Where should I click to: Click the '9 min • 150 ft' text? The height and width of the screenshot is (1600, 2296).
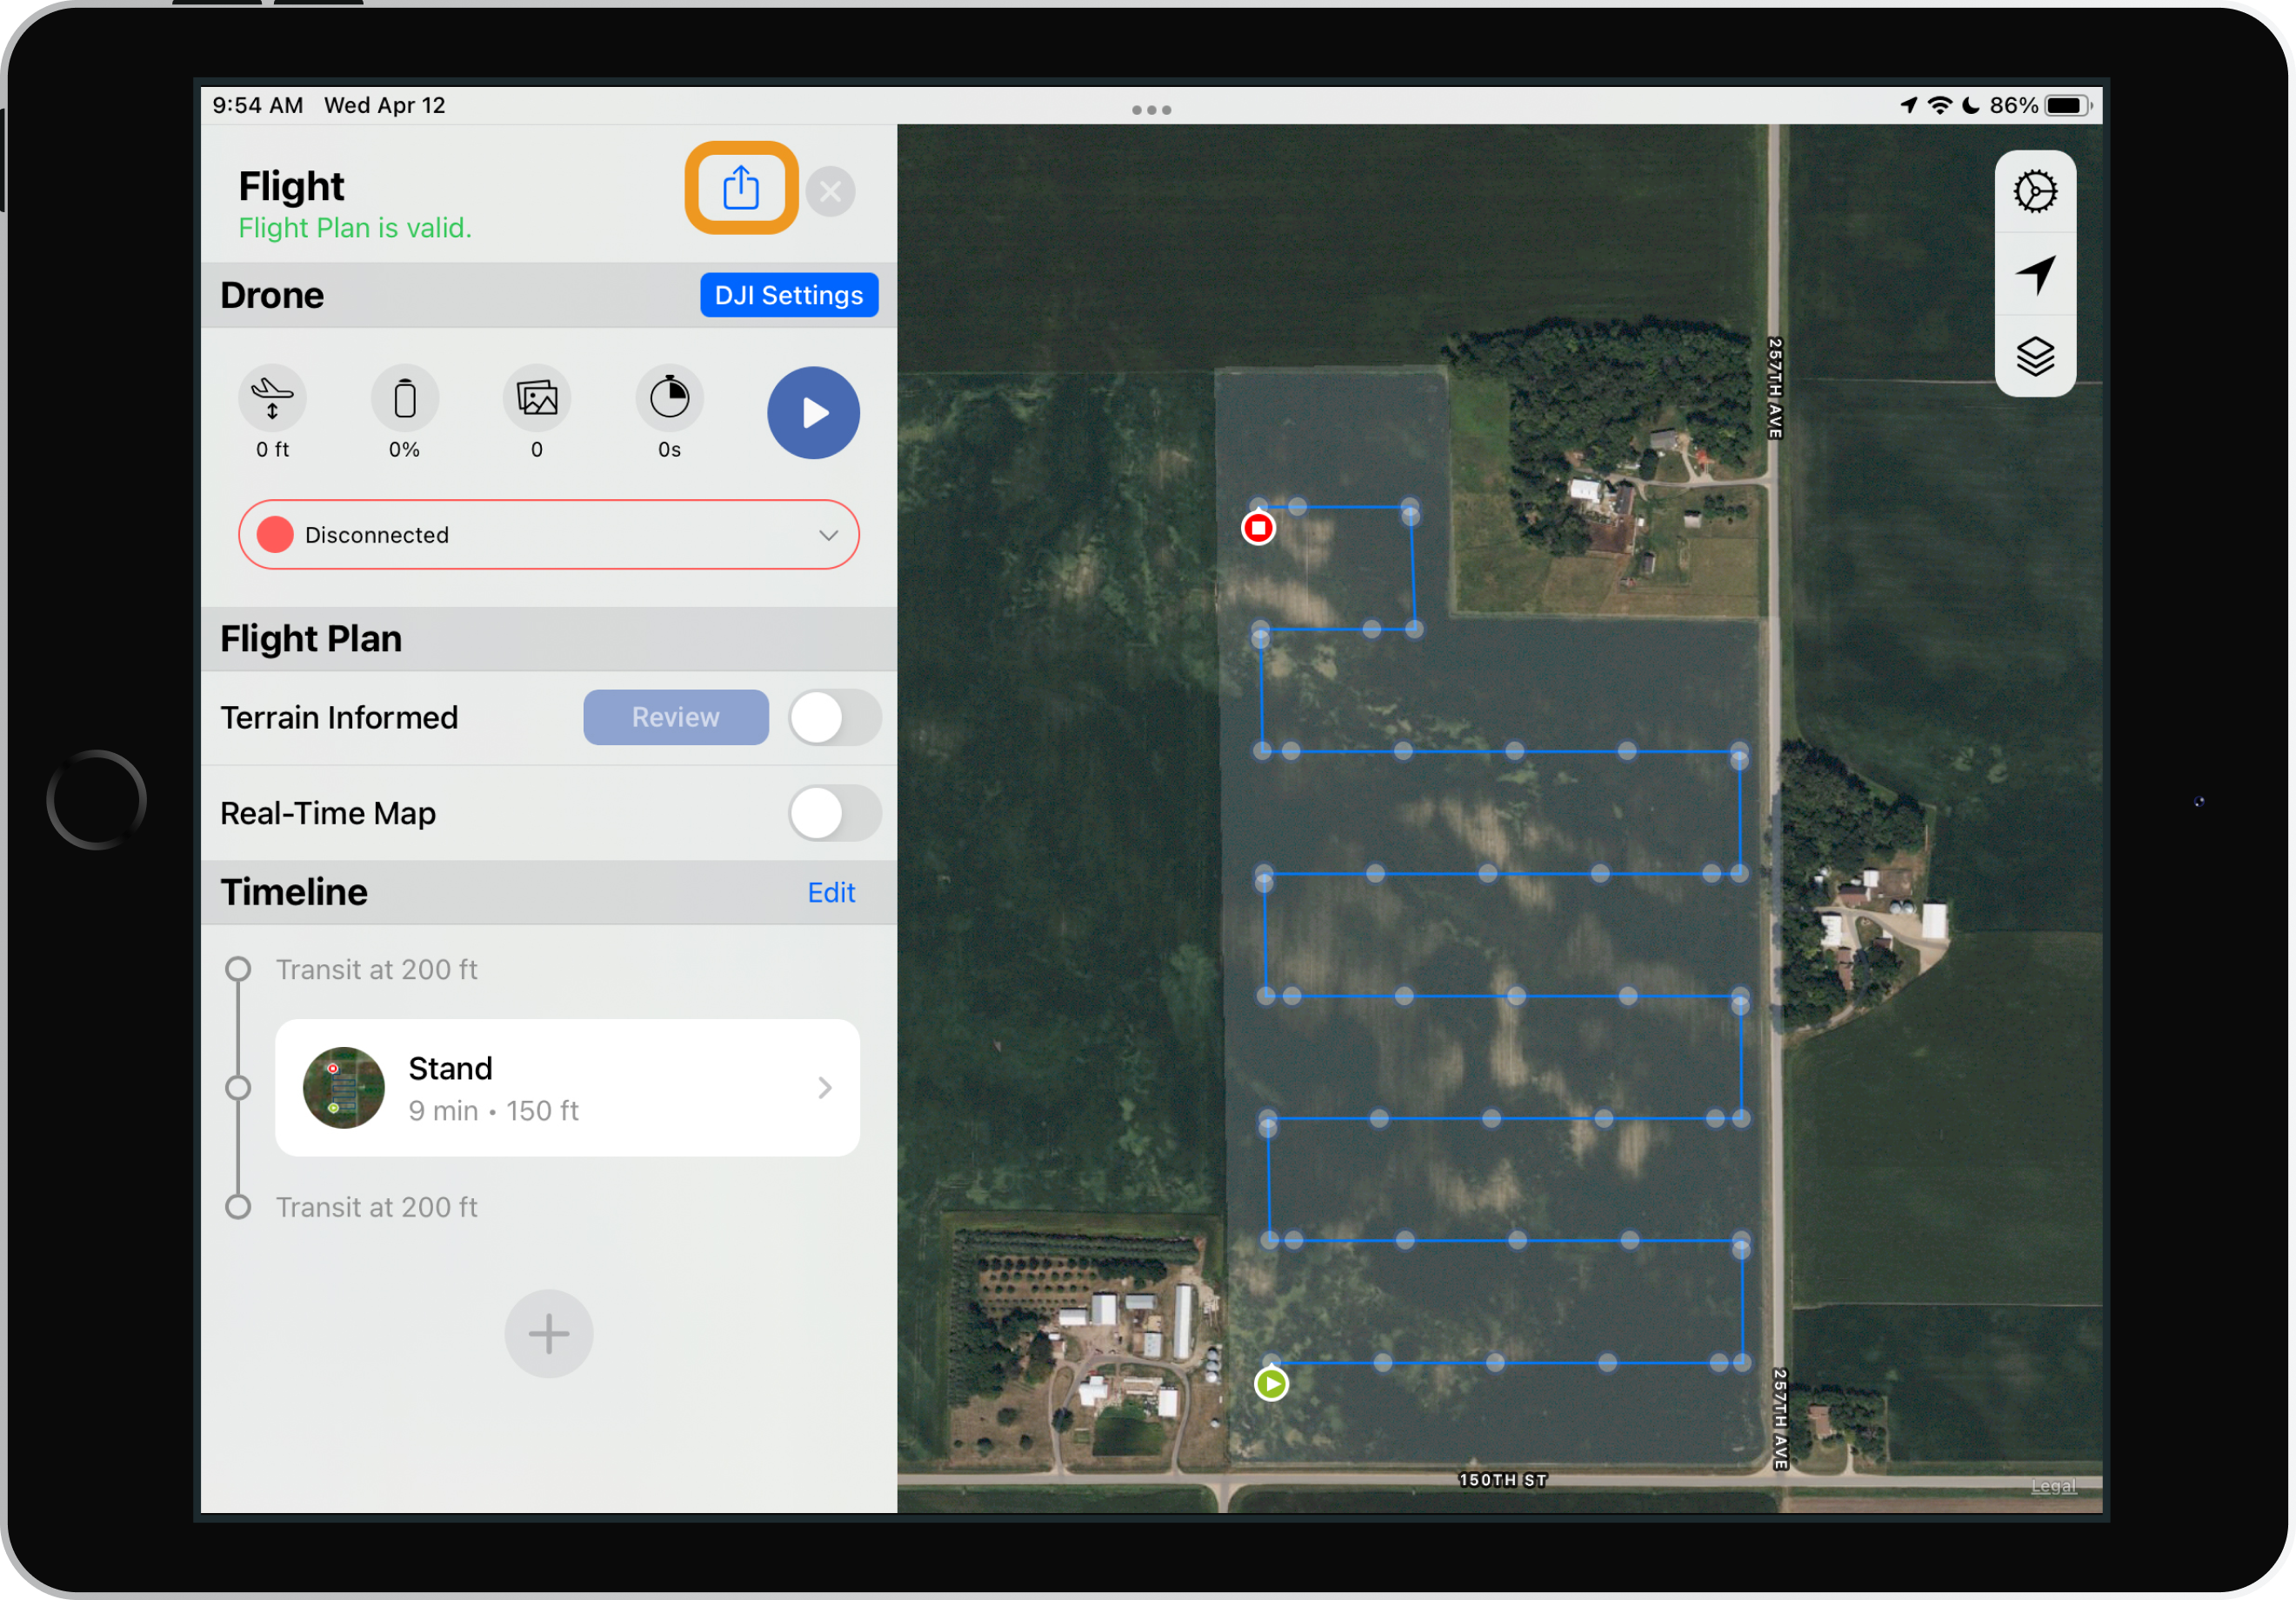coord(494,1111)
